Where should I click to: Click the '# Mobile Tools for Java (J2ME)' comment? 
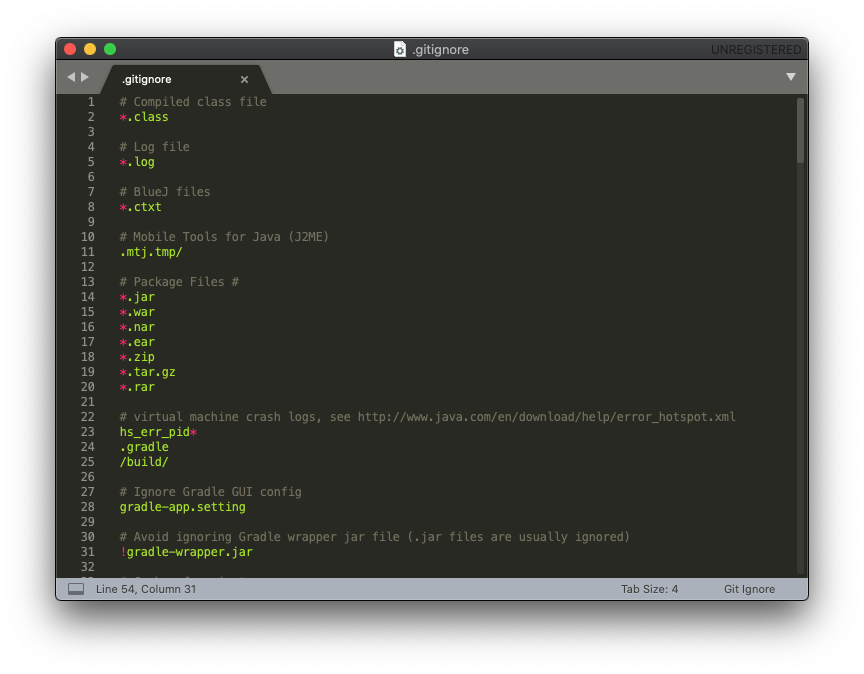(x=224, y=237)
